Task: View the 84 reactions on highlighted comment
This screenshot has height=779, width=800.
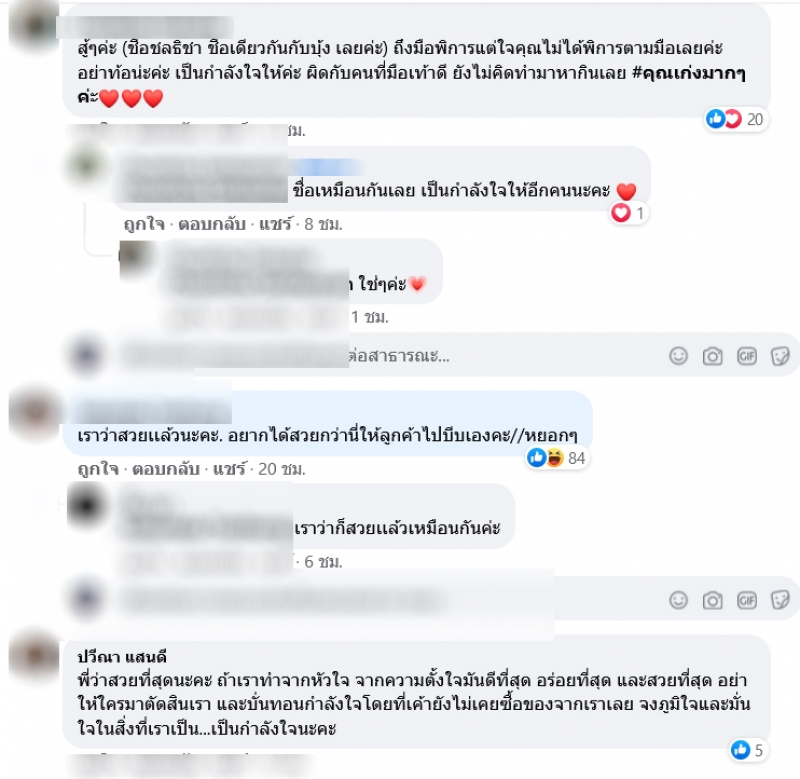Action: [x=557, y=458]
